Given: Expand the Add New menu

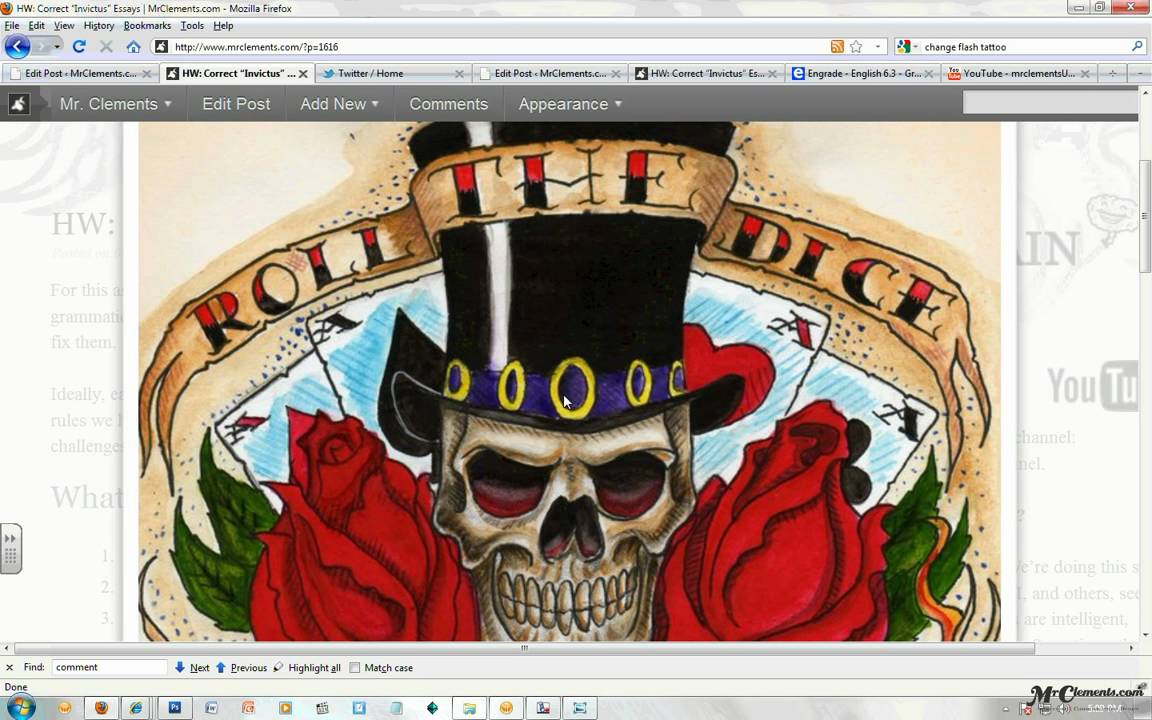Looking at the screenshot, I should point(339,104).
